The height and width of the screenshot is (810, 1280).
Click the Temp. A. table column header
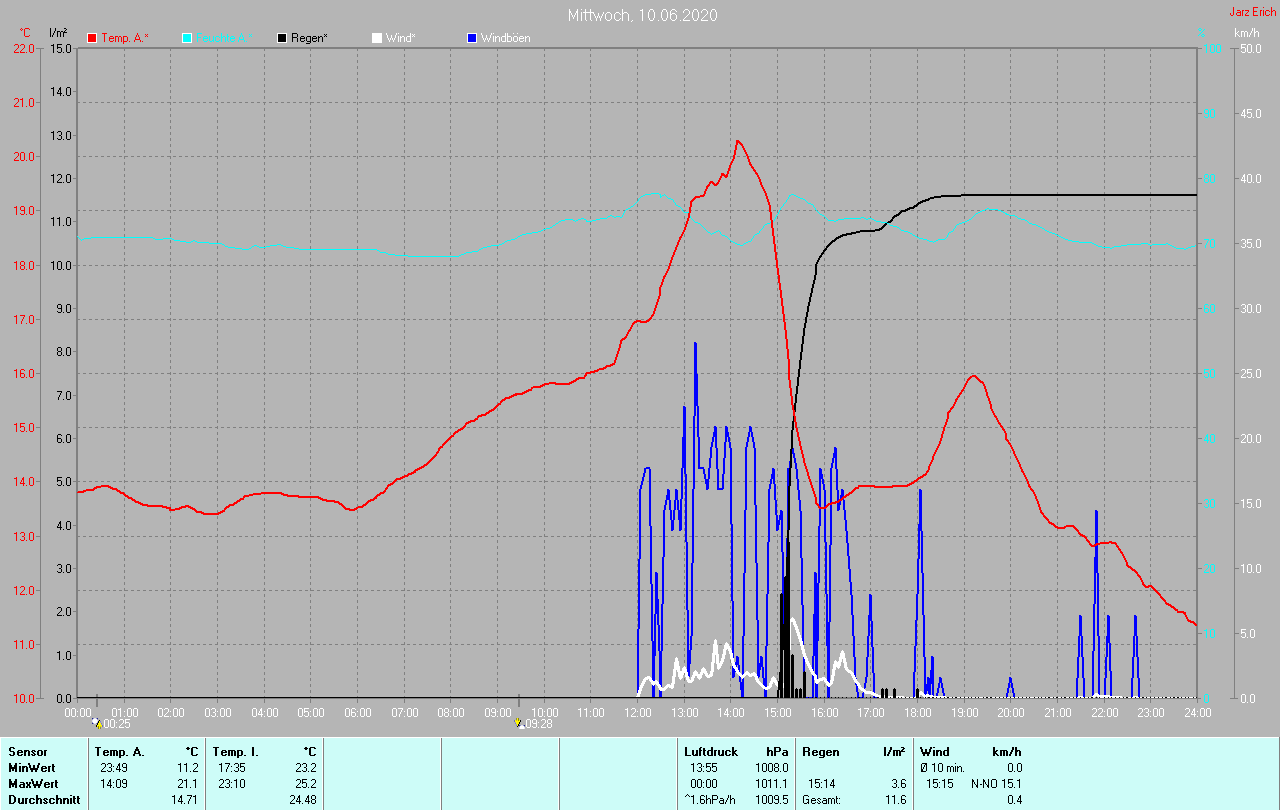coord(119,752)
